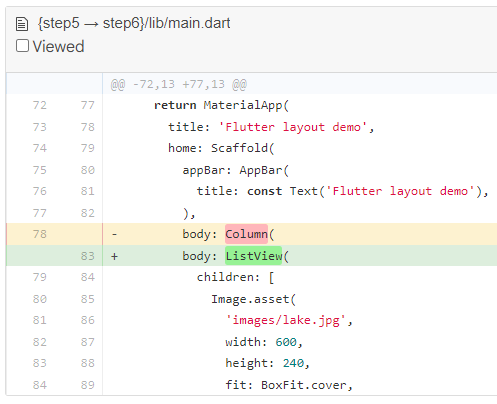The image size is (497, 404).
Task: Click the children: [ code line
Action: click(235, 277)
